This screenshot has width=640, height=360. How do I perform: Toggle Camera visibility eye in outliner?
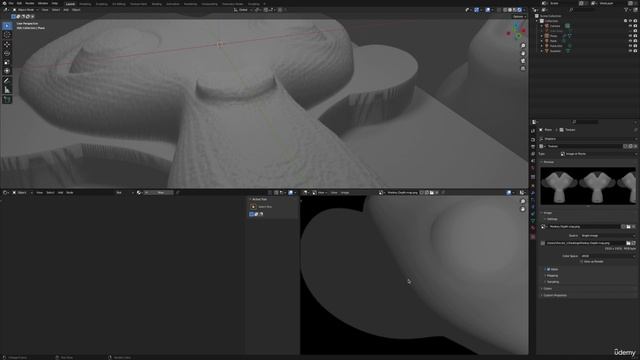(630, 26)
